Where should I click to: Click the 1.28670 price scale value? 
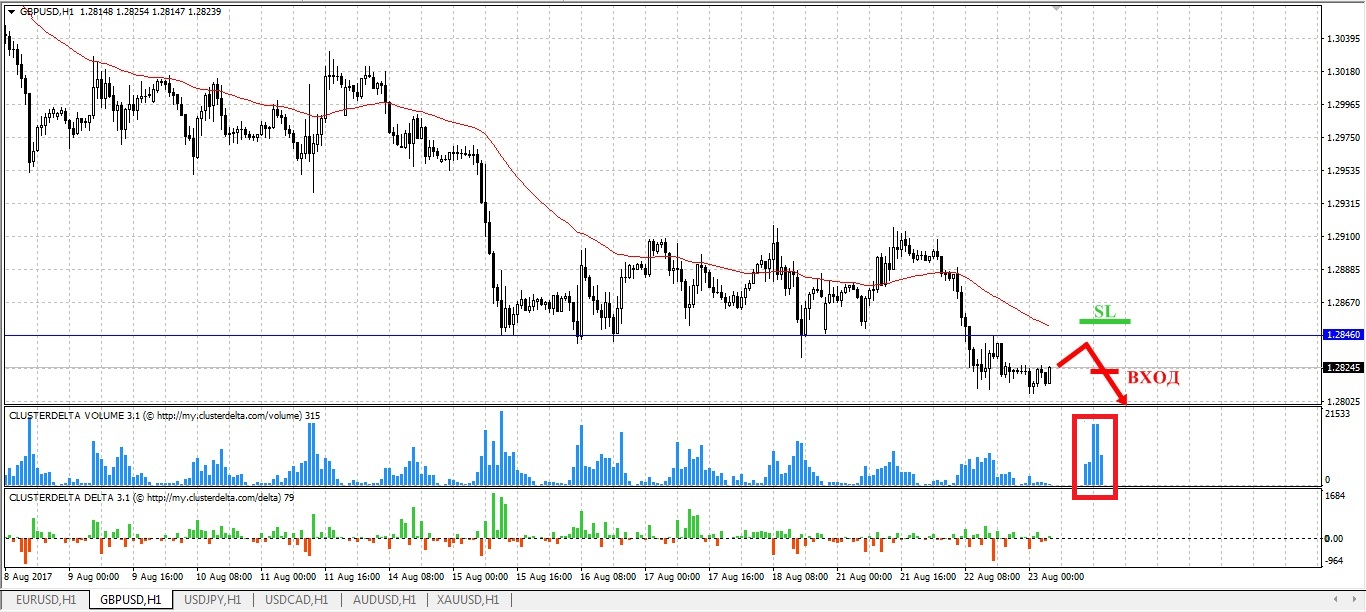pos(1342,302)
